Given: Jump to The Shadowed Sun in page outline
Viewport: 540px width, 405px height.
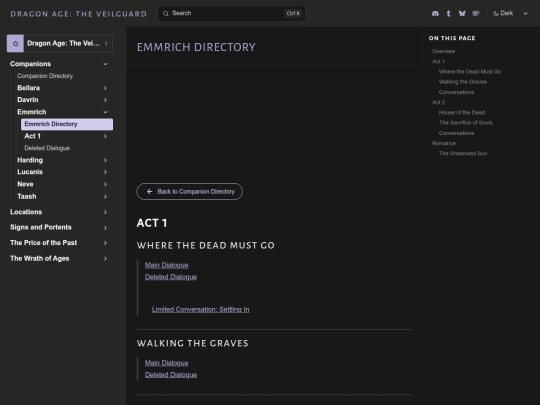Looking at the screenshot, I should [463, 153].
